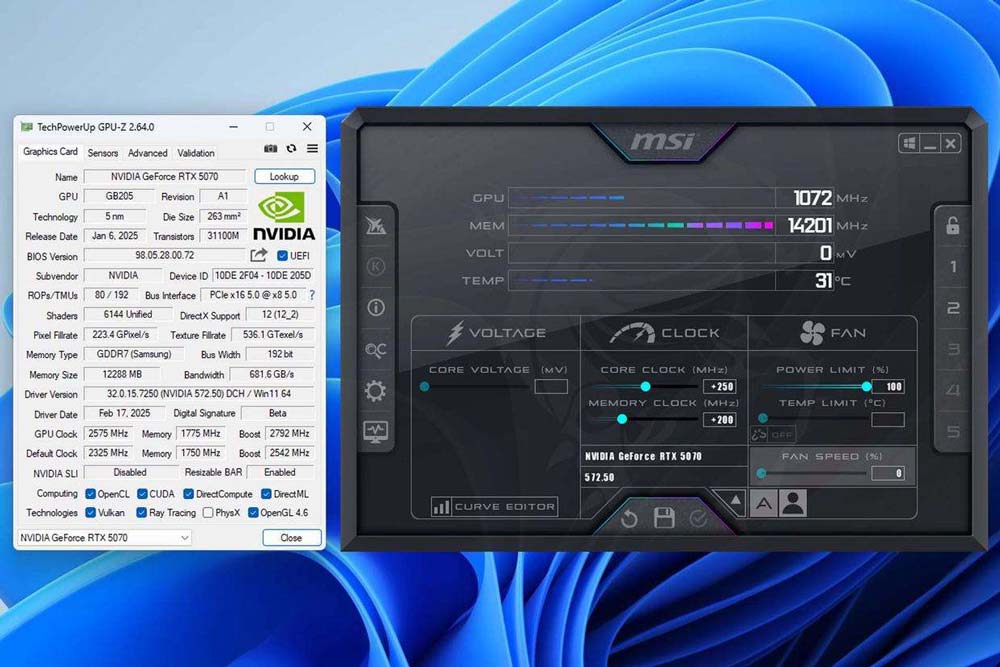Launch the OC Scanner icon

[x=376, y=349]
